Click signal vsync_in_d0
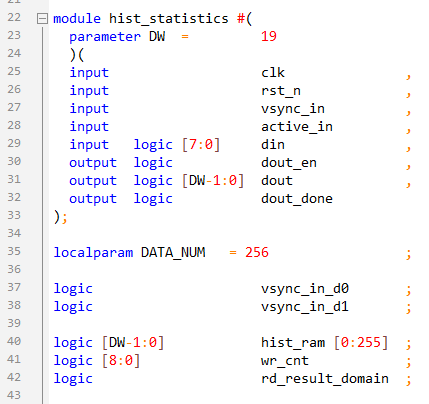This screenshot has height=404, width=429. [305, 289]
